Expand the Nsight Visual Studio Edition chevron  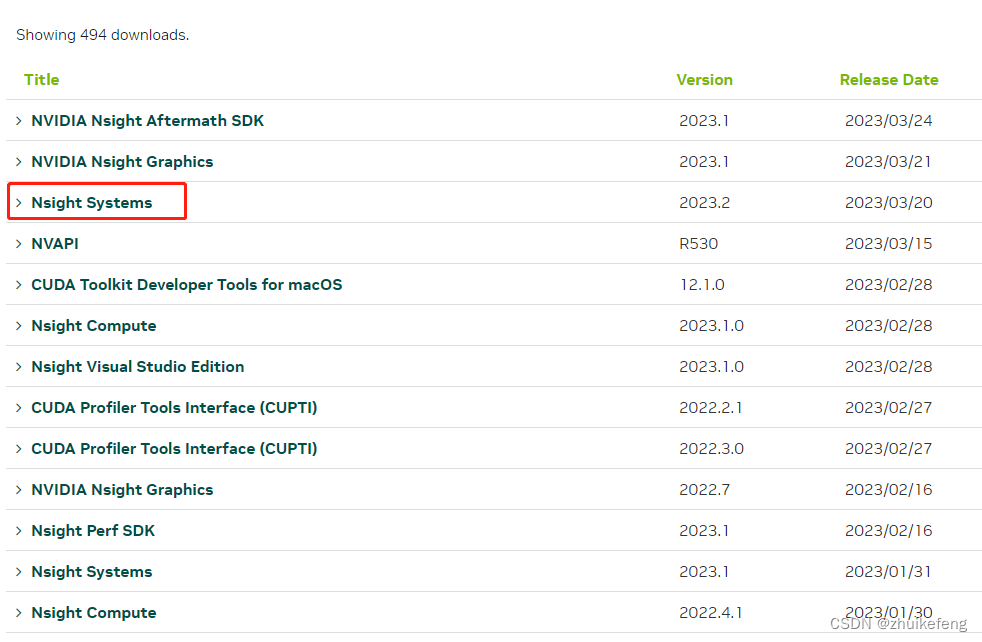[x=19, y=367]
